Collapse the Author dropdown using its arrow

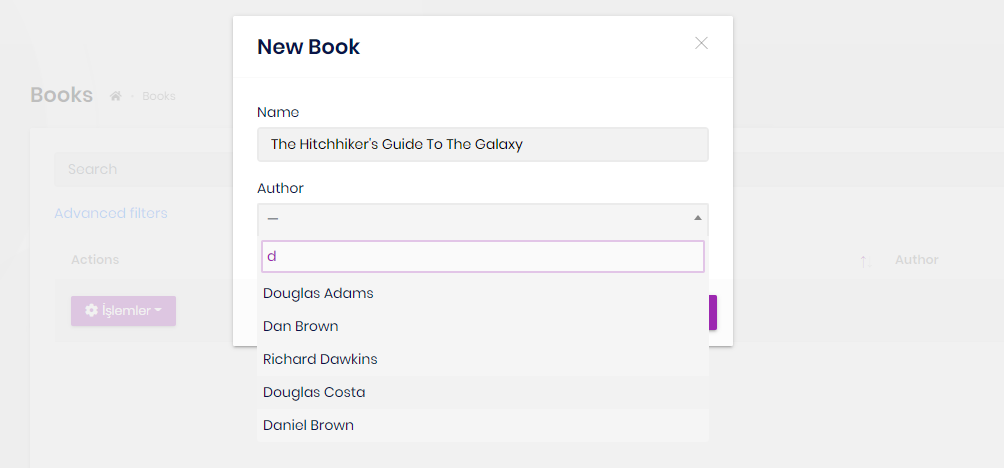point(698,219)
